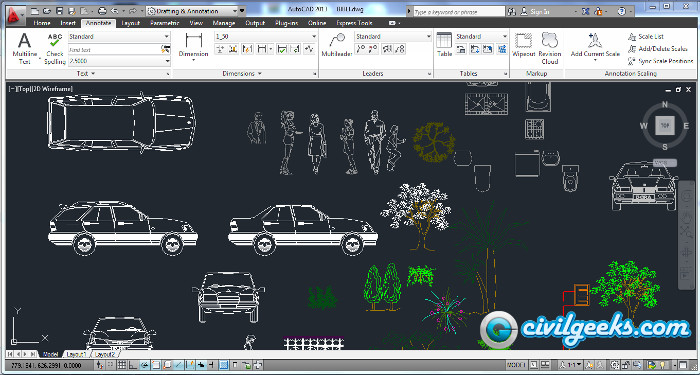Click the binoculars search icon

pos(512,12)
